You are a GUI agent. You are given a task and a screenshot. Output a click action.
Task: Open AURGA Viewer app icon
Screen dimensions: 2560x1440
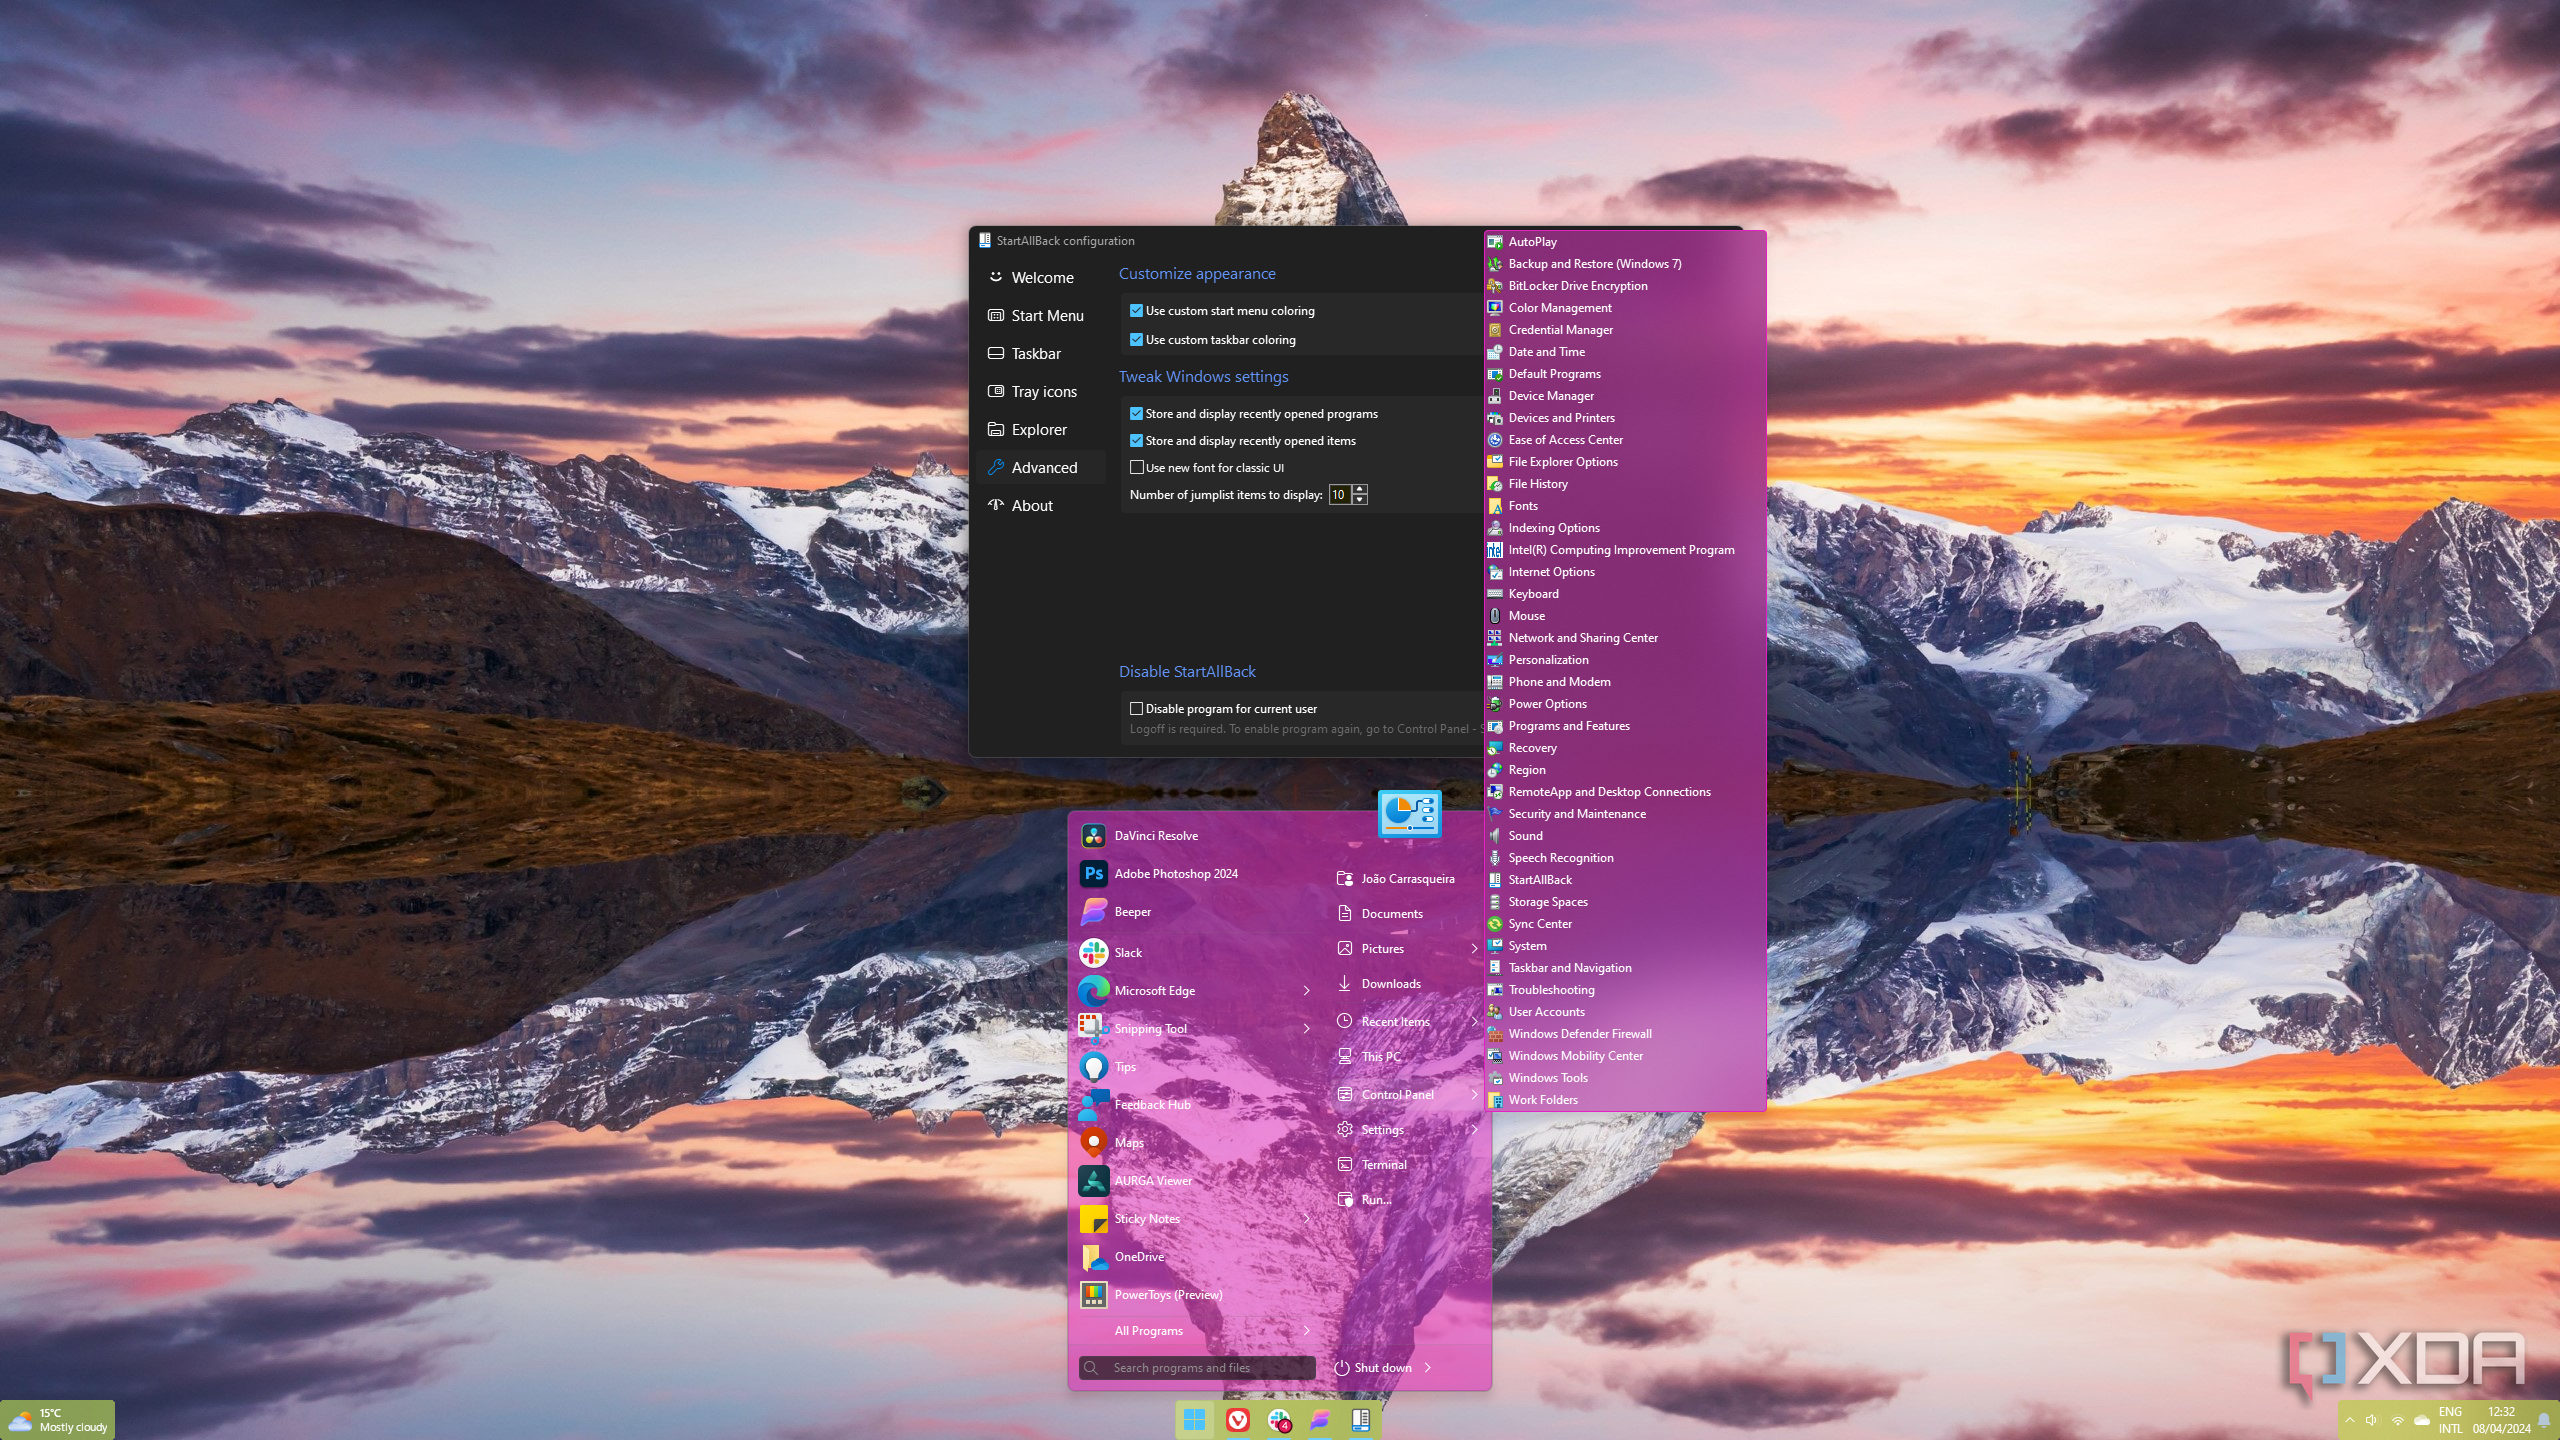click(x=1093, y=1181)
